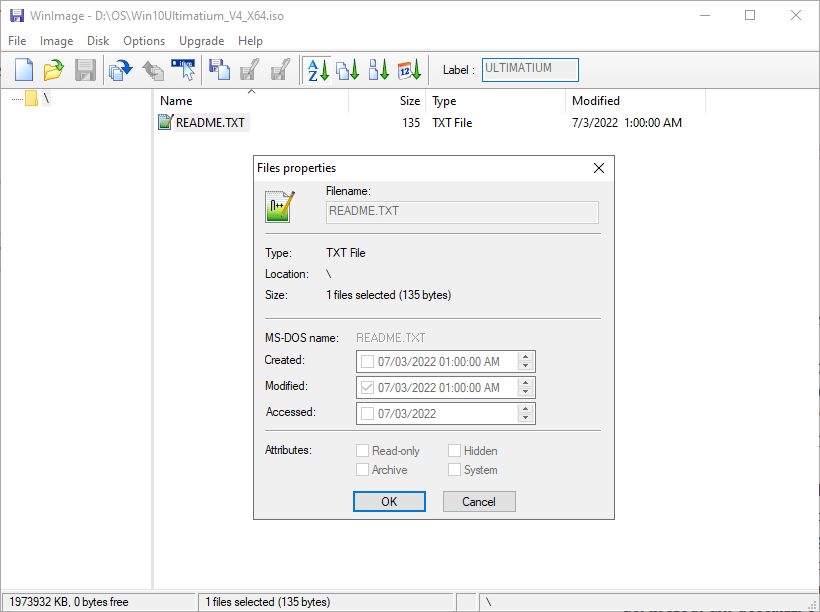Click the first Write disk pencil icon
This screenshot has width=820, height=612.
tap(249, 70)
